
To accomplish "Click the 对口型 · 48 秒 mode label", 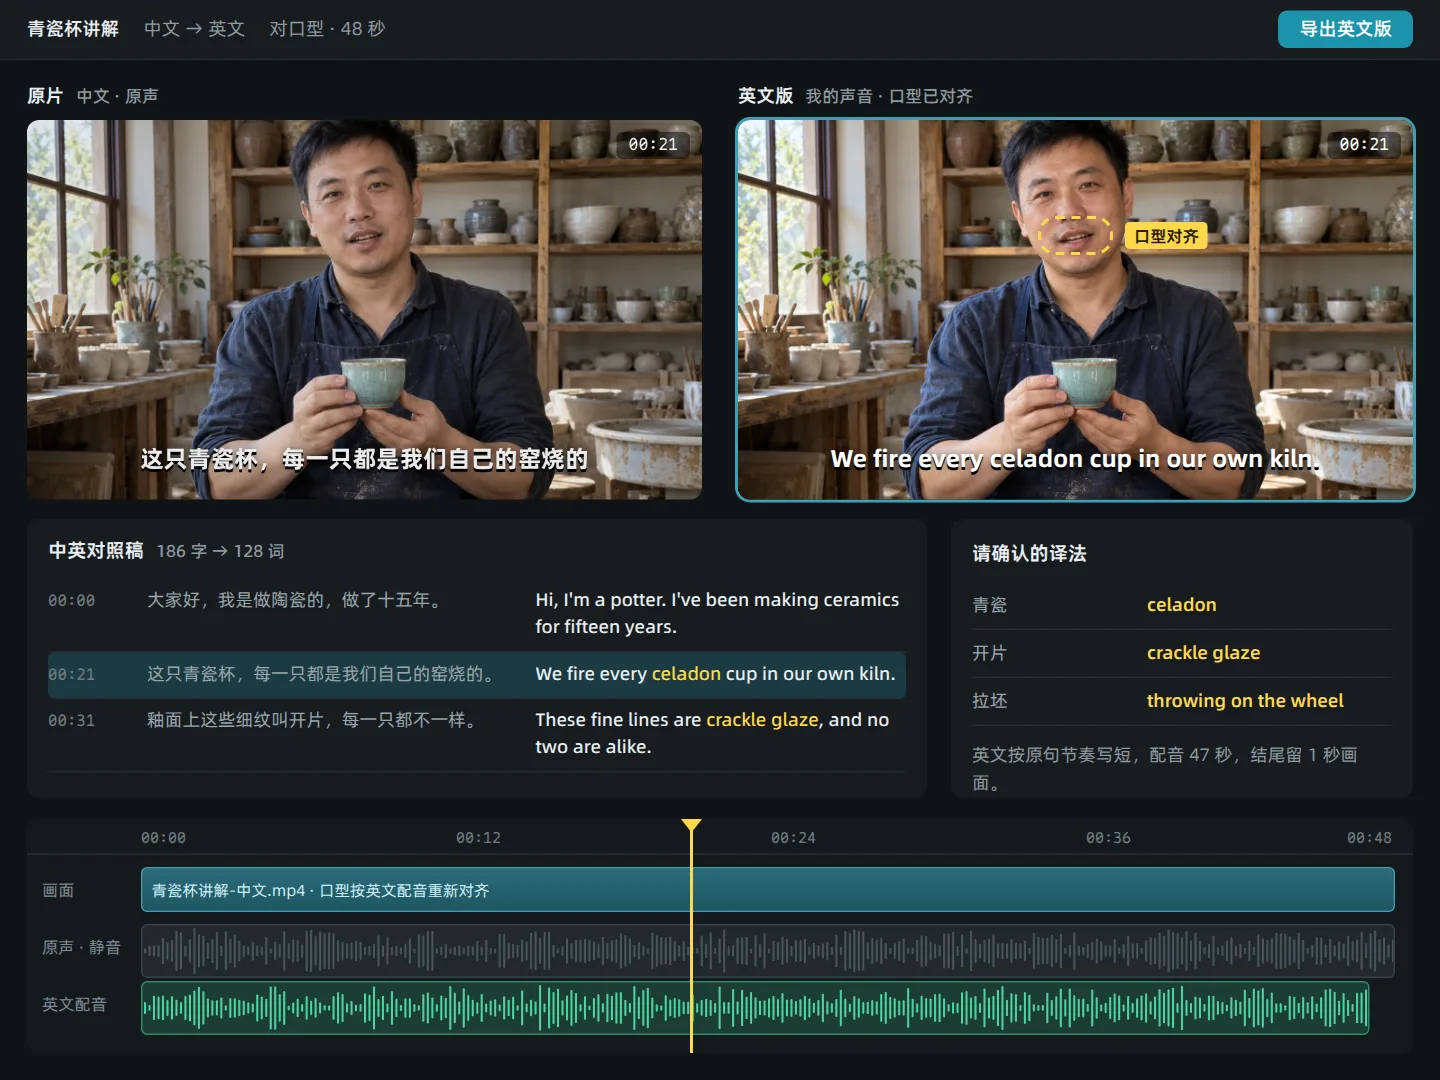I will [x=327, y=29].
